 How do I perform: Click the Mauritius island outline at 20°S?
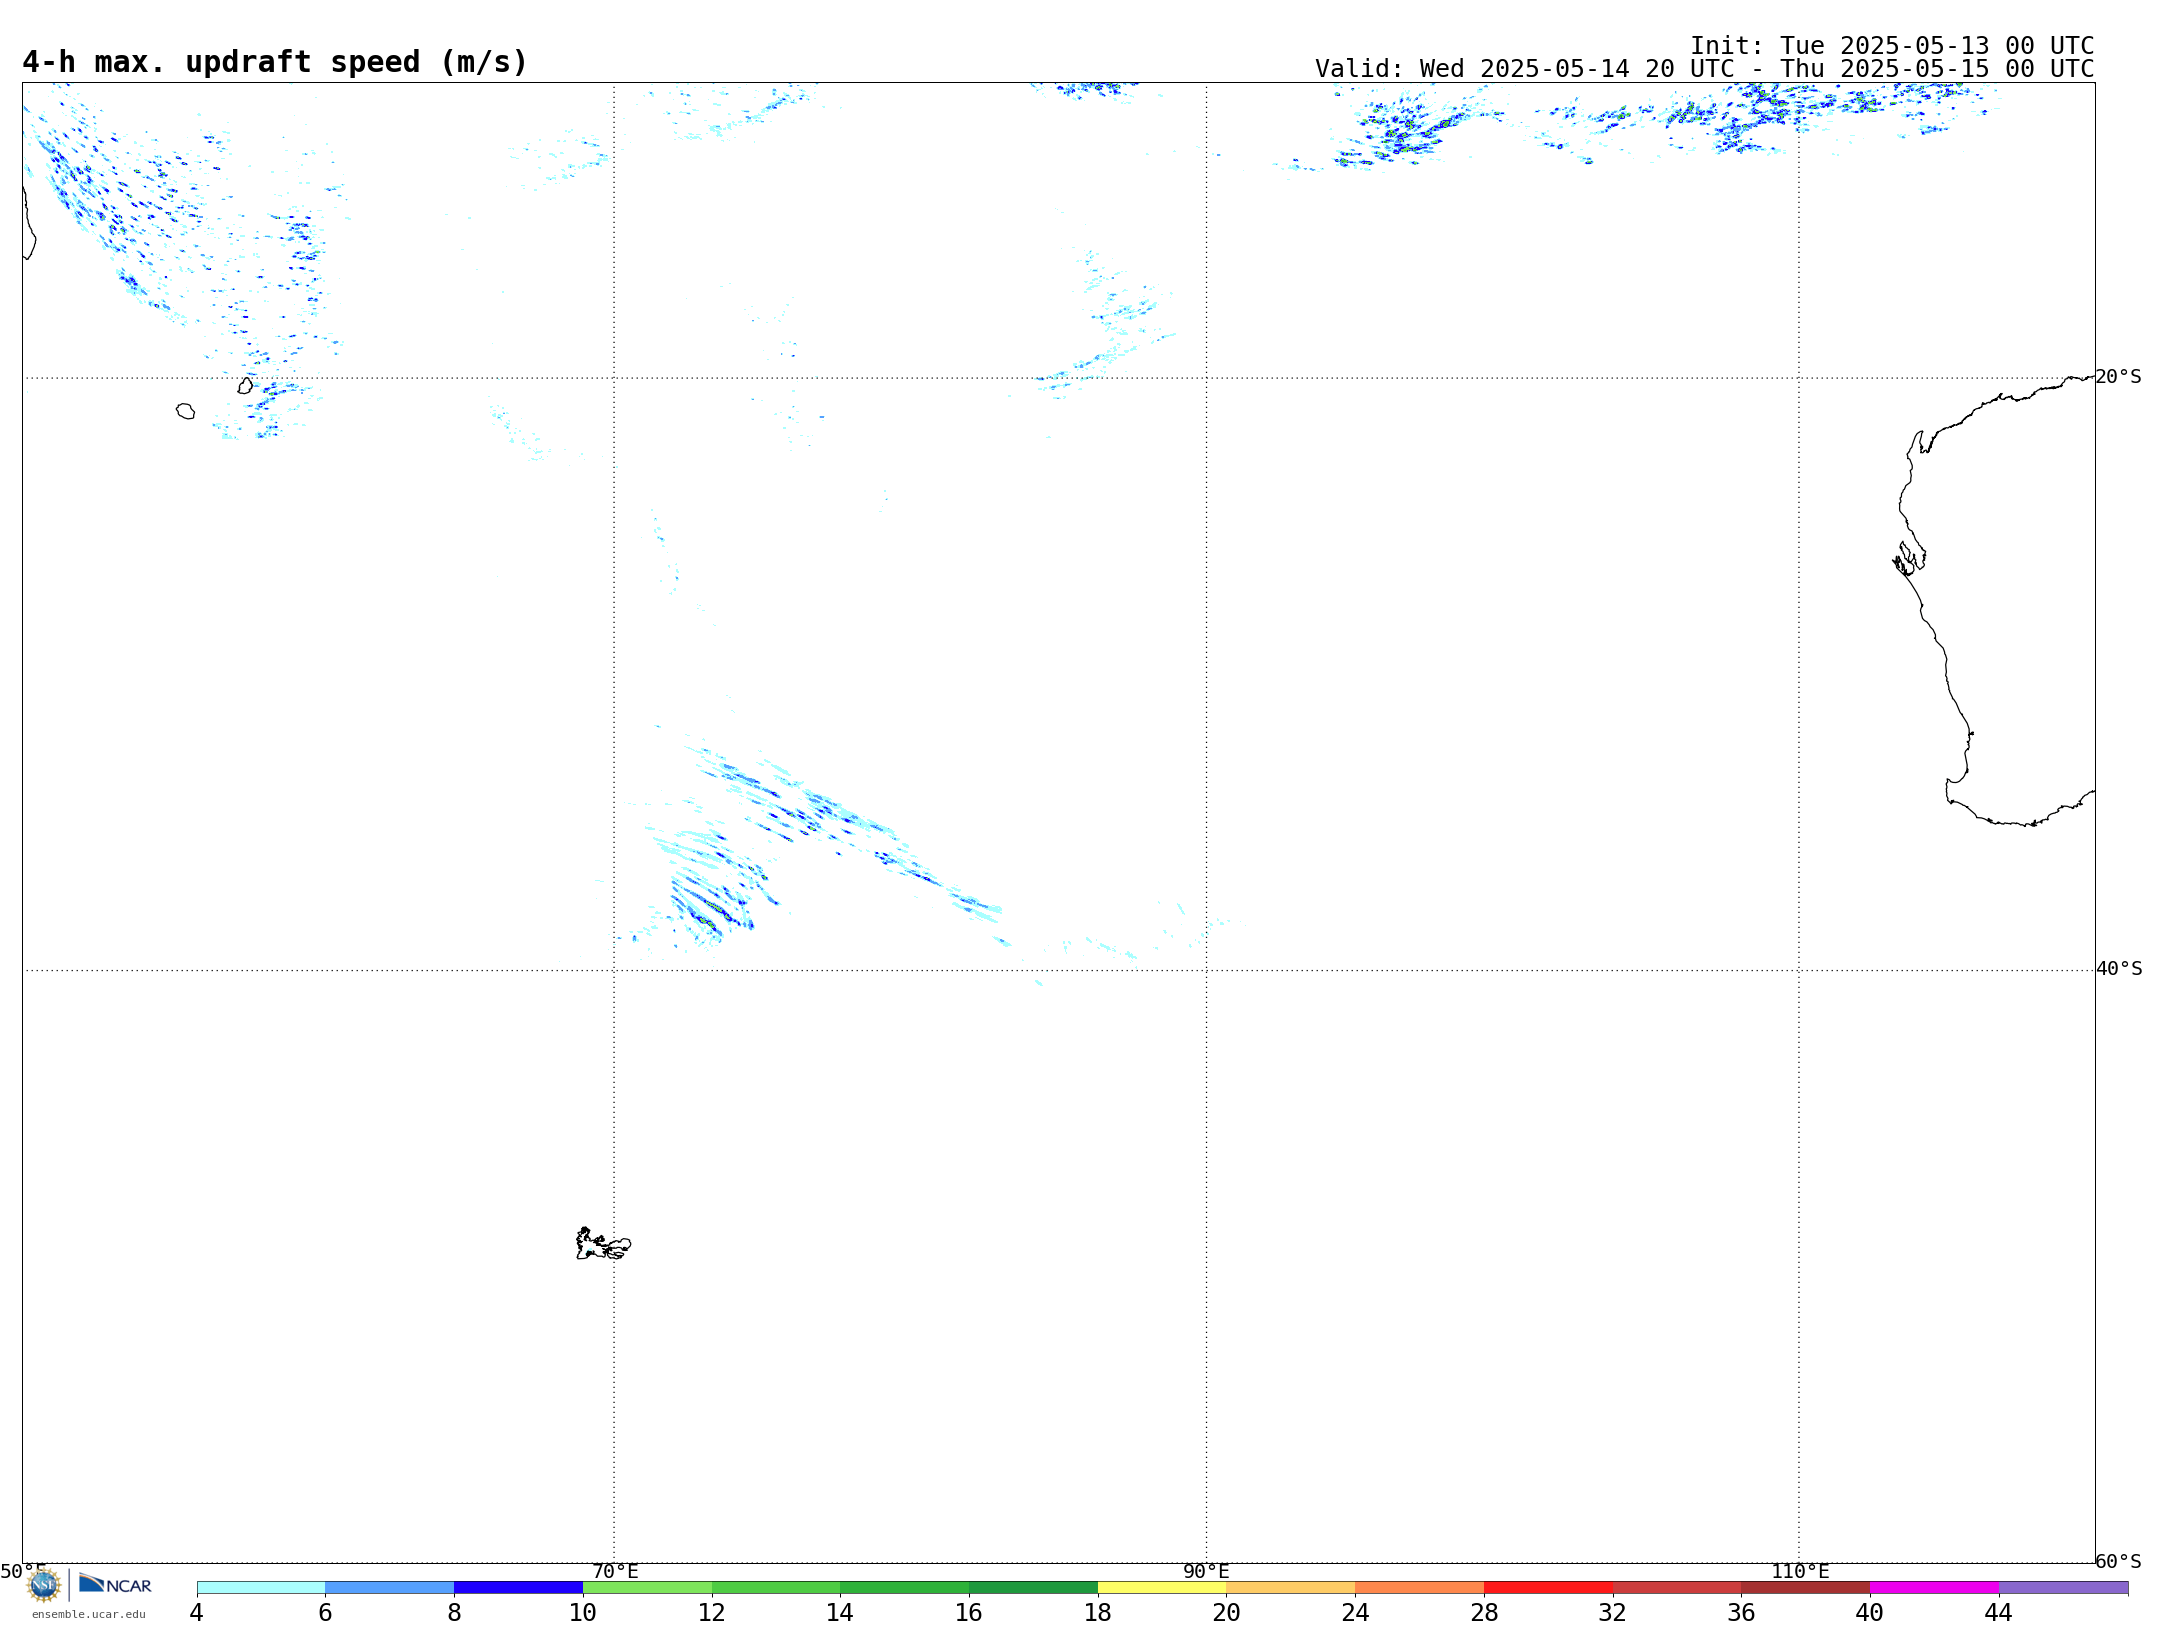(x=245, y=385)
